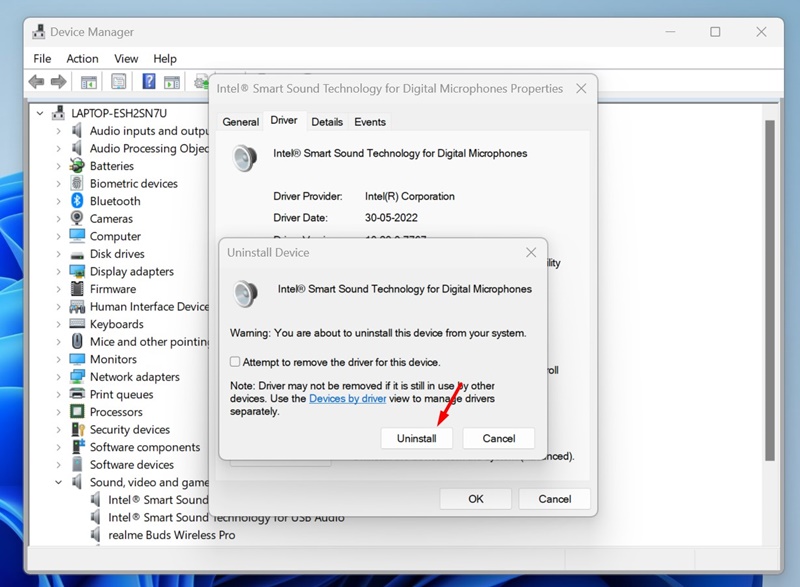Open the Devices by driver link
This screenshot has height=587, width=800.
(x=347, y=399)
